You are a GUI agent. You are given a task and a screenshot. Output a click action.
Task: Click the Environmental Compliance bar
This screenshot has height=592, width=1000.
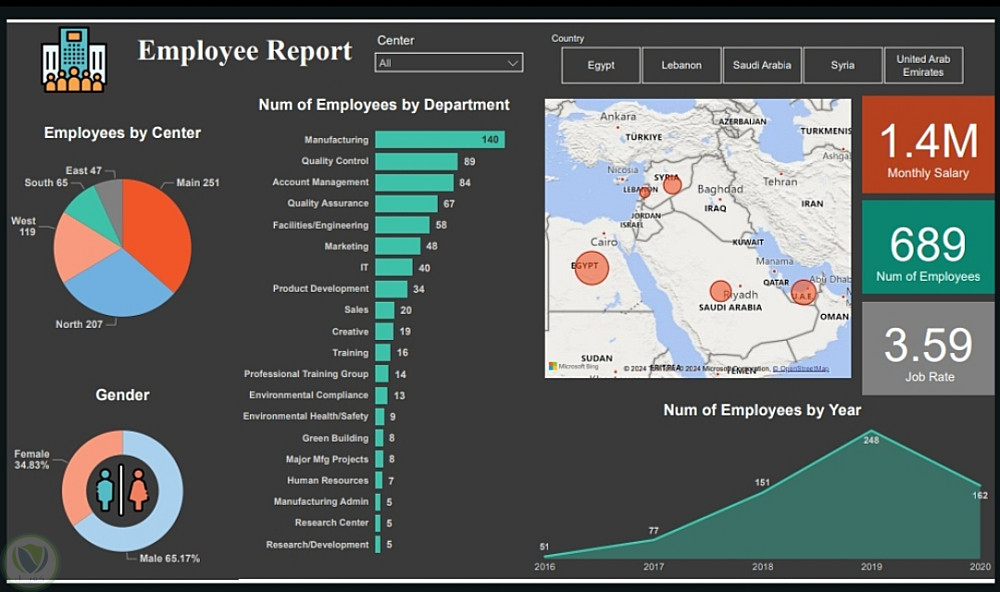pyautogui.click(x=381, y=395)
